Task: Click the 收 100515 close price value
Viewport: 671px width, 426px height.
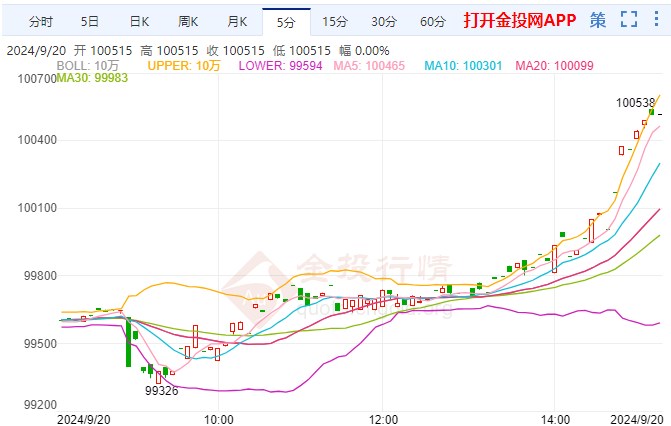Action: pyautogui.click(x=235, y=51)
